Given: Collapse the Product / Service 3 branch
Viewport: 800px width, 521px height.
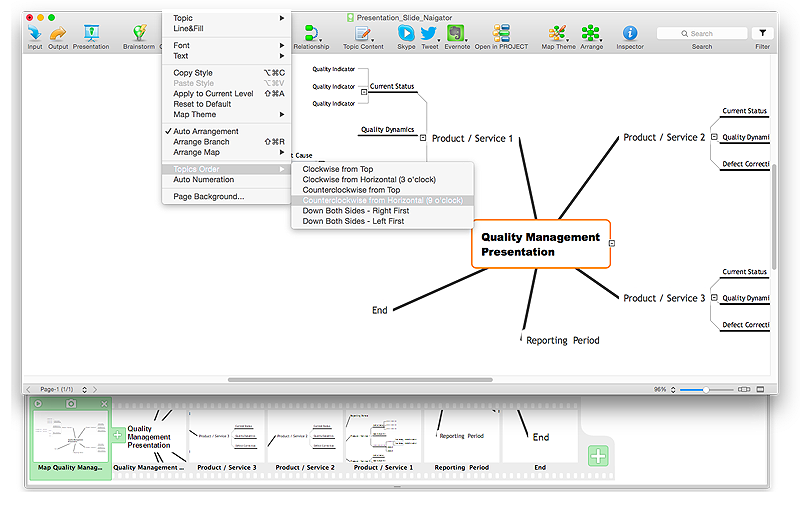Looking at the screenshot, I should [714, 297].
